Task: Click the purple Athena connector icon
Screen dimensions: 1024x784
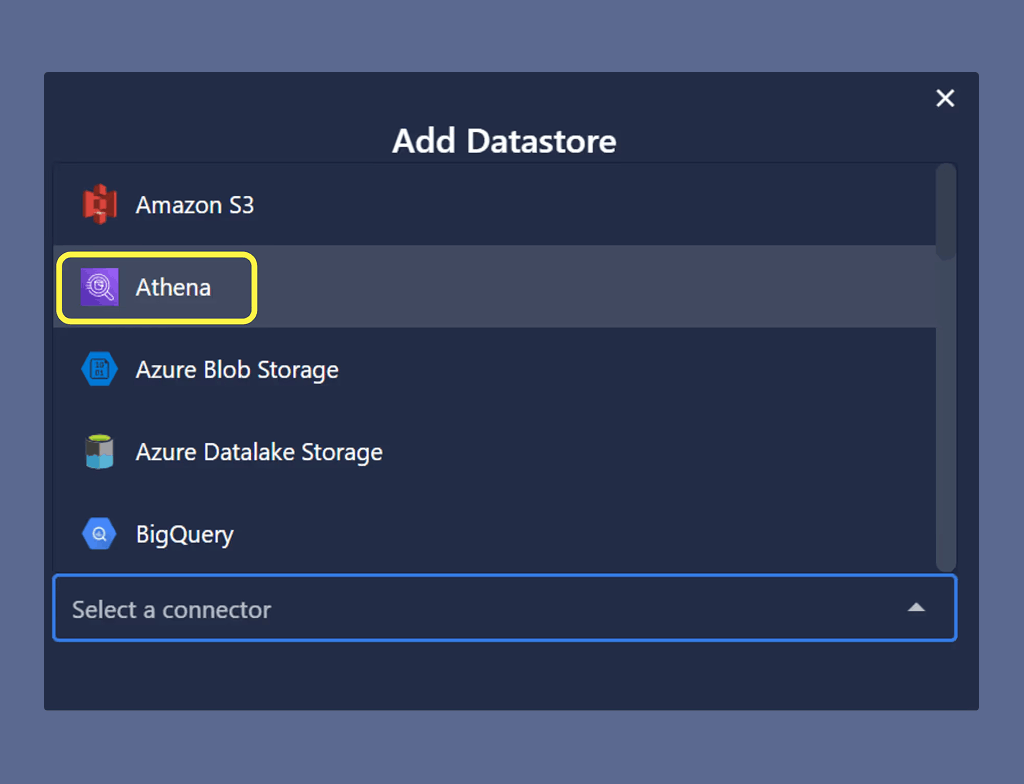Action: 99,287
